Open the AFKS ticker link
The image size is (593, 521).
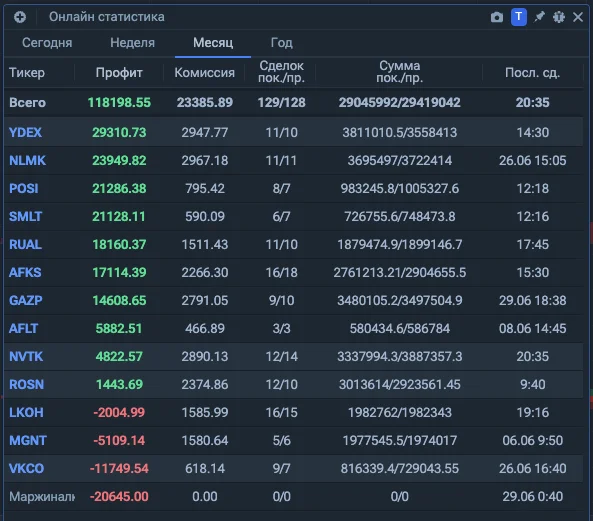pos(25,273)
